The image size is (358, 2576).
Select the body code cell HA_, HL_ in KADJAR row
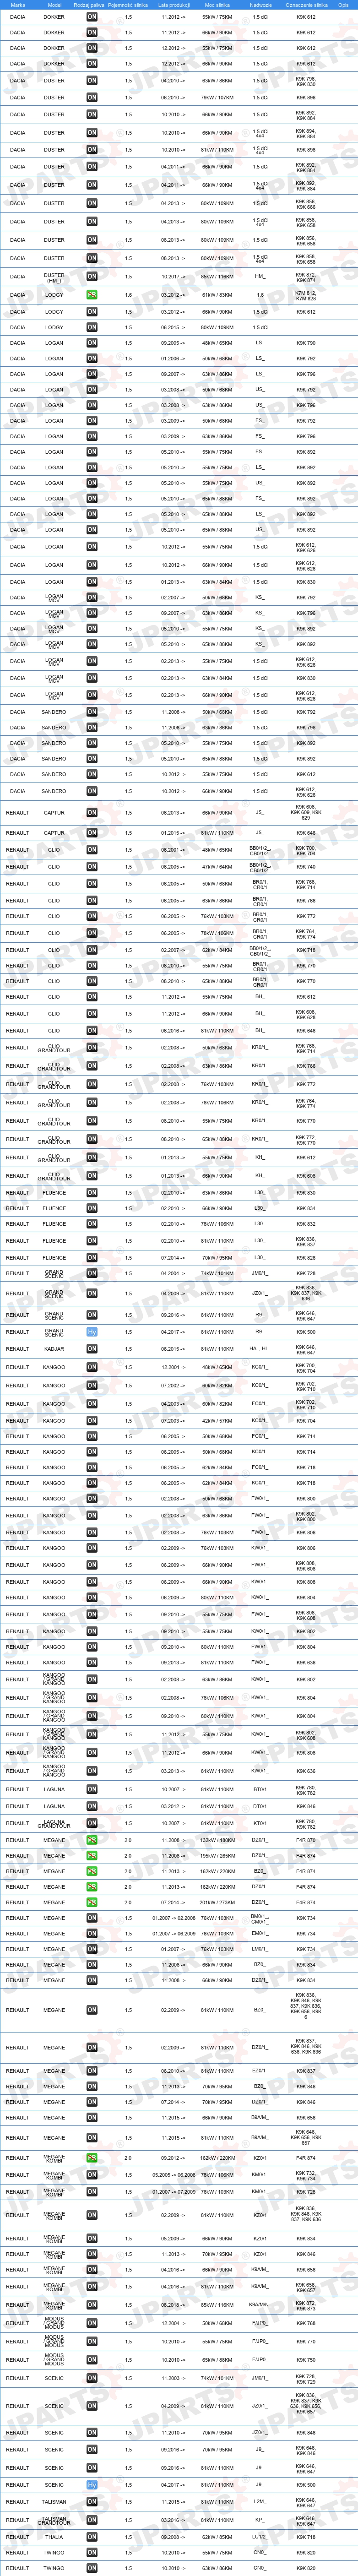(x=260, y=1350)
